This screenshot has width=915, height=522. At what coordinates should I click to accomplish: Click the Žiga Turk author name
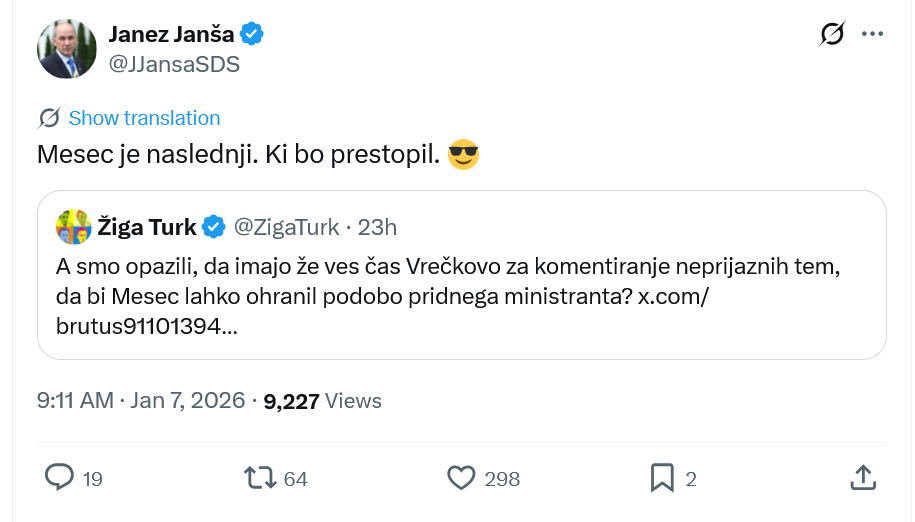coord(147,227)
